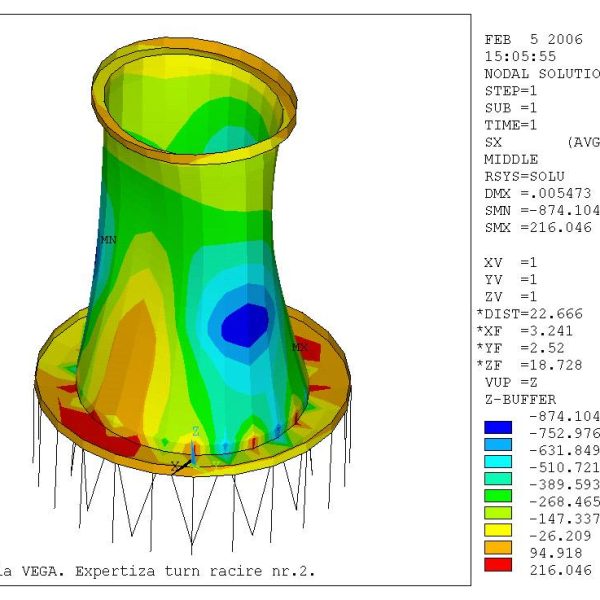Select the red legend color swatch
Image resolution: width=600 pixels, height=600 pixels.
tap(497, 565)
